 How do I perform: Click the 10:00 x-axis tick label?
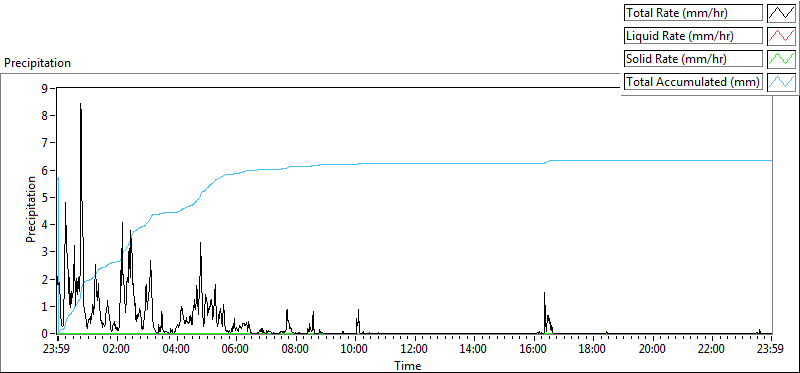[x=355, y=350]
